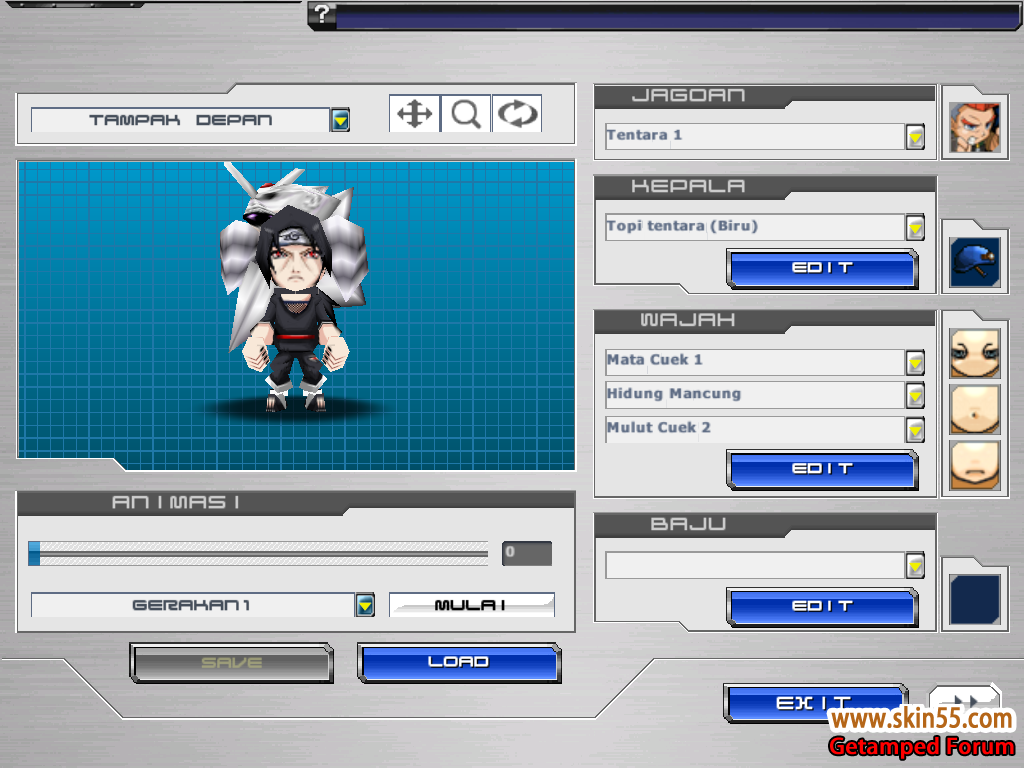Click the blue Load button
Image resolution: width=1024 pixels, height=768 pixels.
coord(459,662)
